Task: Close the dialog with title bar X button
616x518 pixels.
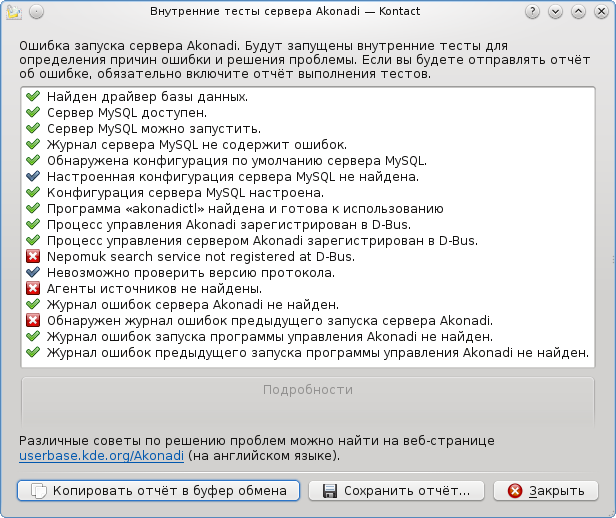Action: point(601,12)
